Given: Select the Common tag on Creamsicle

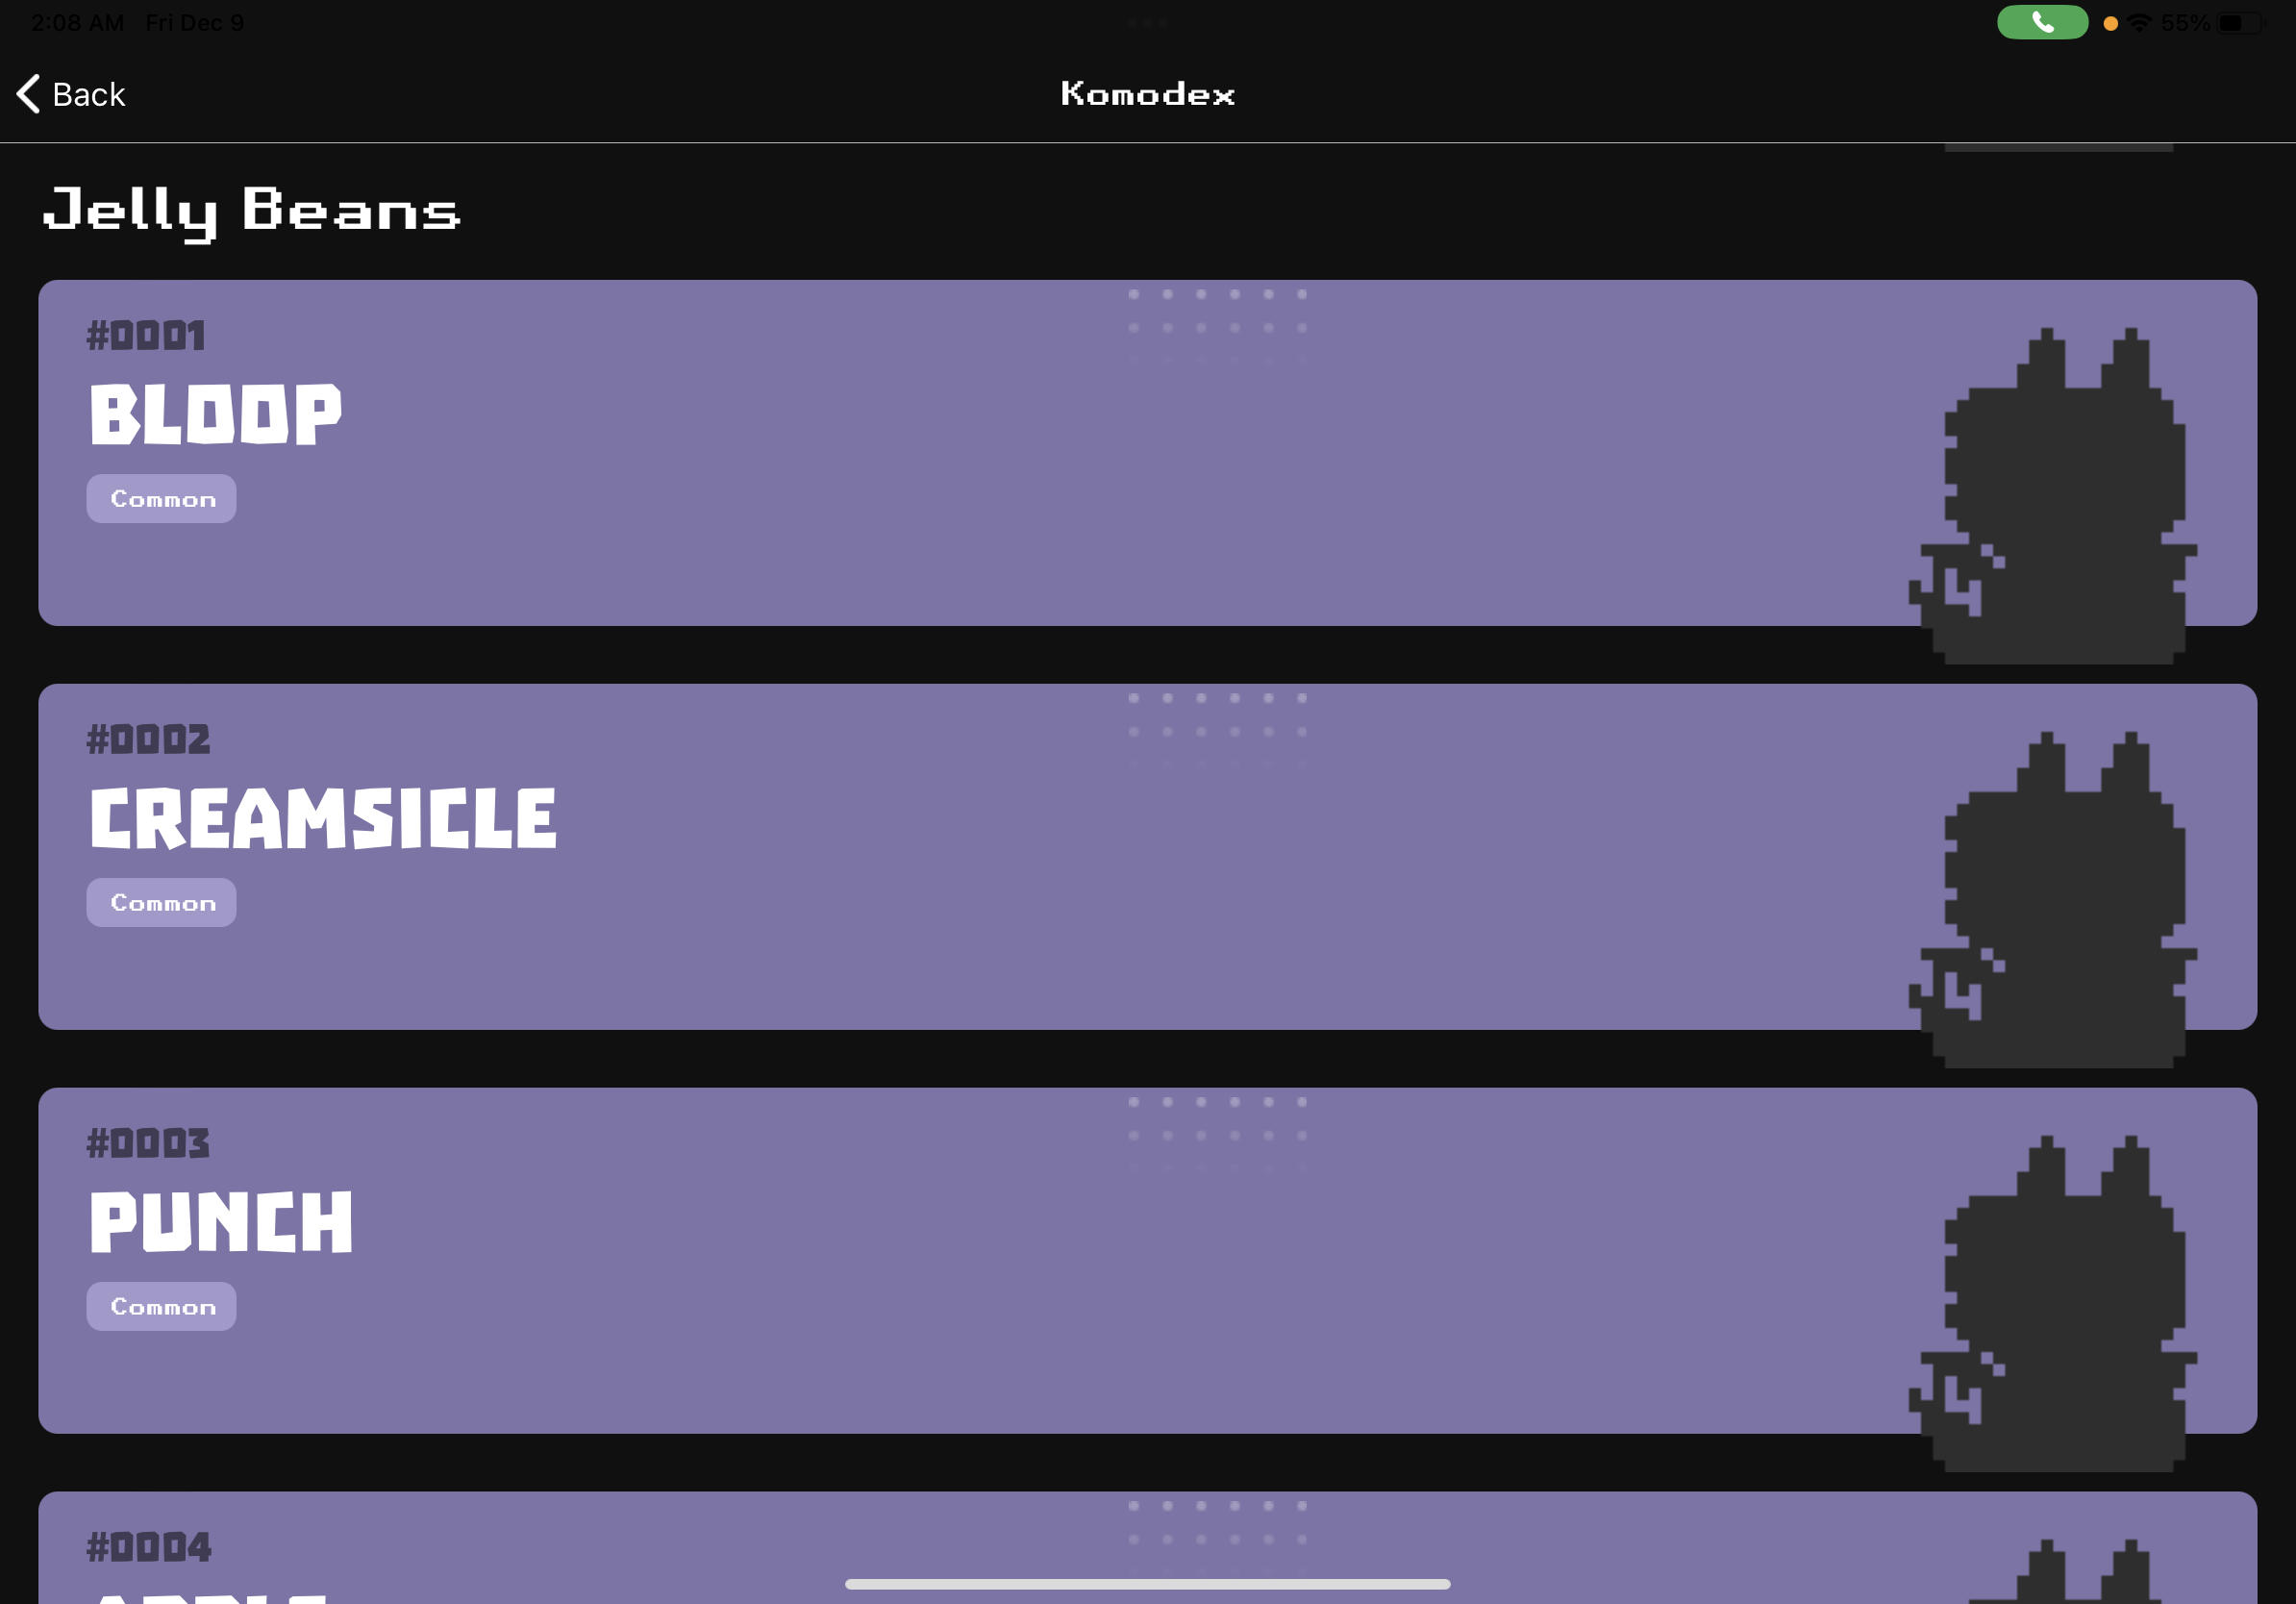Looking at the screenshot, I should tap(161, 902).
